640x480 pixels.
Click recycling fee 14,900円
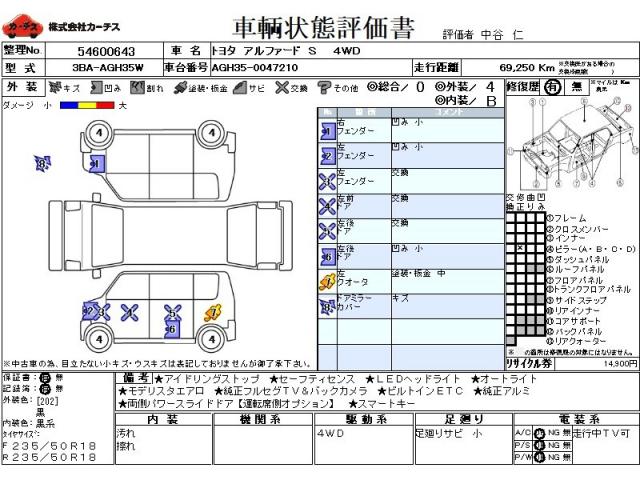(620, 363)
